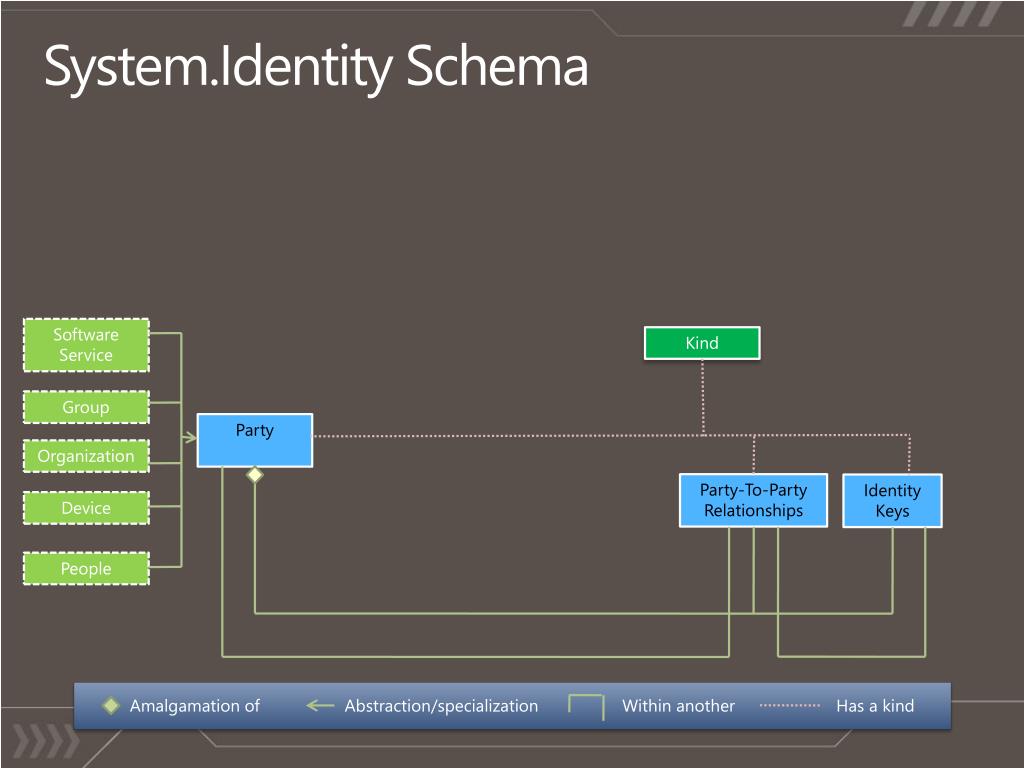
Task: Click the arrowhead pointing into Party
Action: tap(189, 437)
